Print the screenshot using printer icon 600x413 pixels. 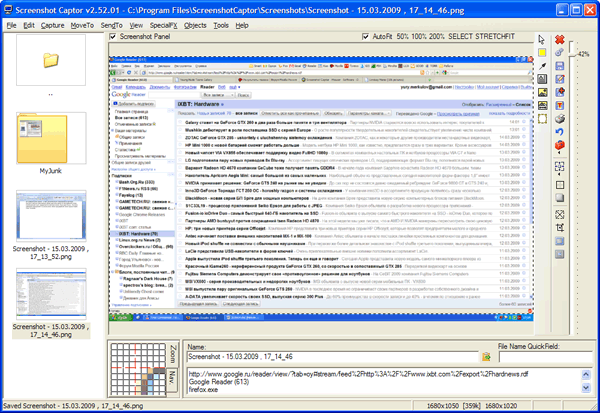(x=560, y=119)
